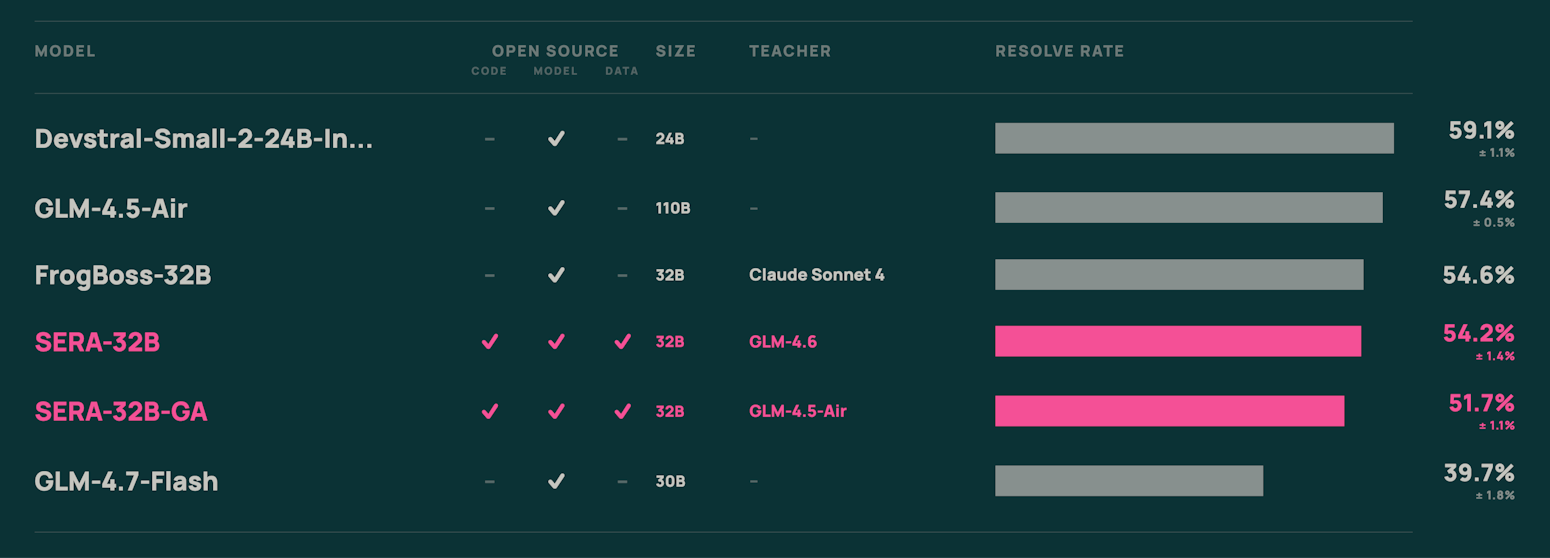Viewport: 1550px width, 558px height.
Task: Sort by the Model column header
Action: (65, 51)
